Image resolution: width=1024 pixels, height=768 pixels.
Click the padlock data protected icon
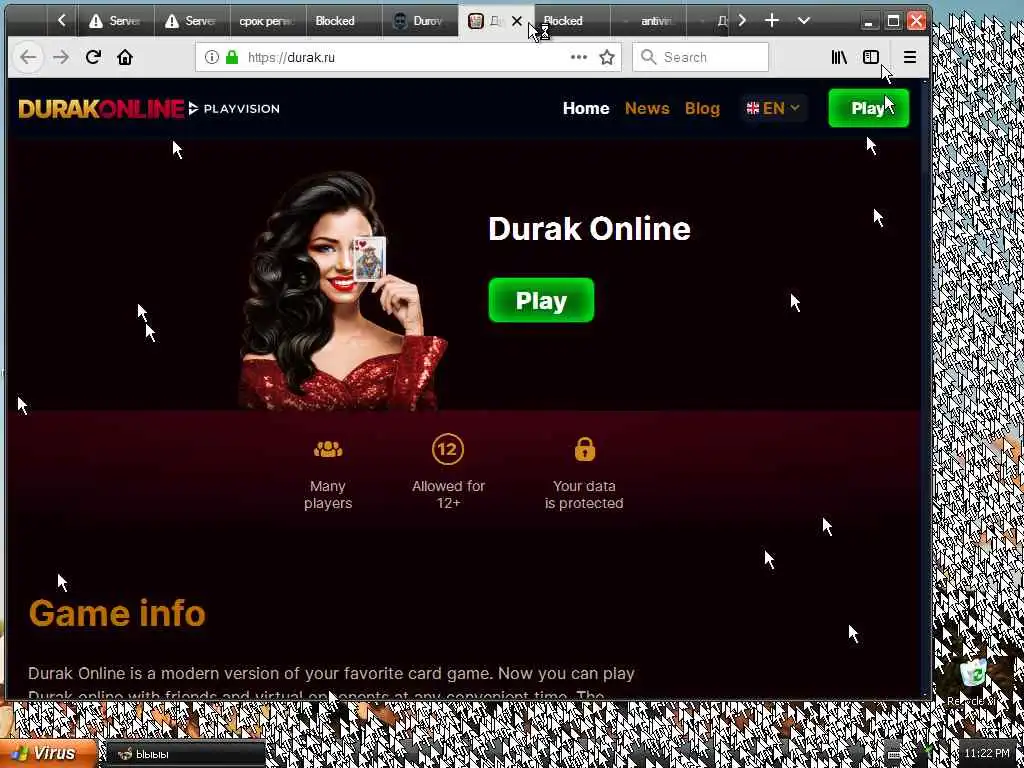pos(584,449)
